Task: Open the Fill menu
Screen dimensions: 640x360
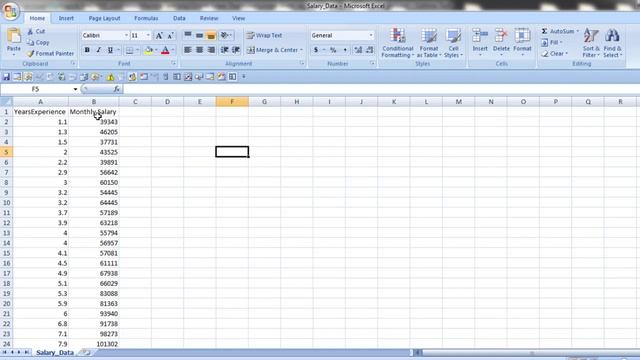Action: tap(552, 42)
